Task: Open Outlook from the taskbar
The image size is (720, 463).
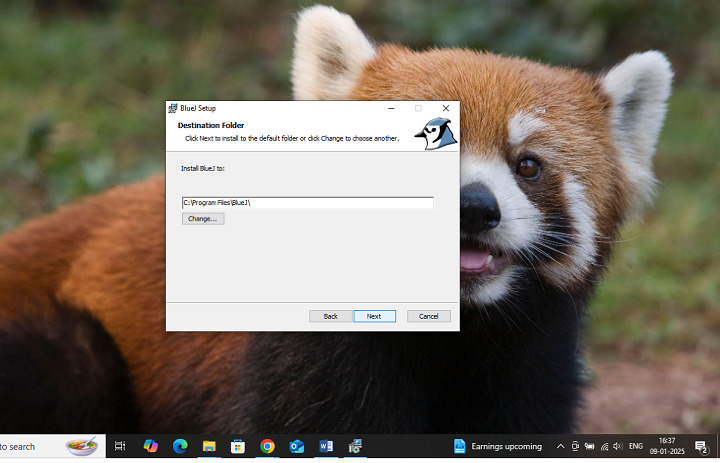Action: (297, 446)
